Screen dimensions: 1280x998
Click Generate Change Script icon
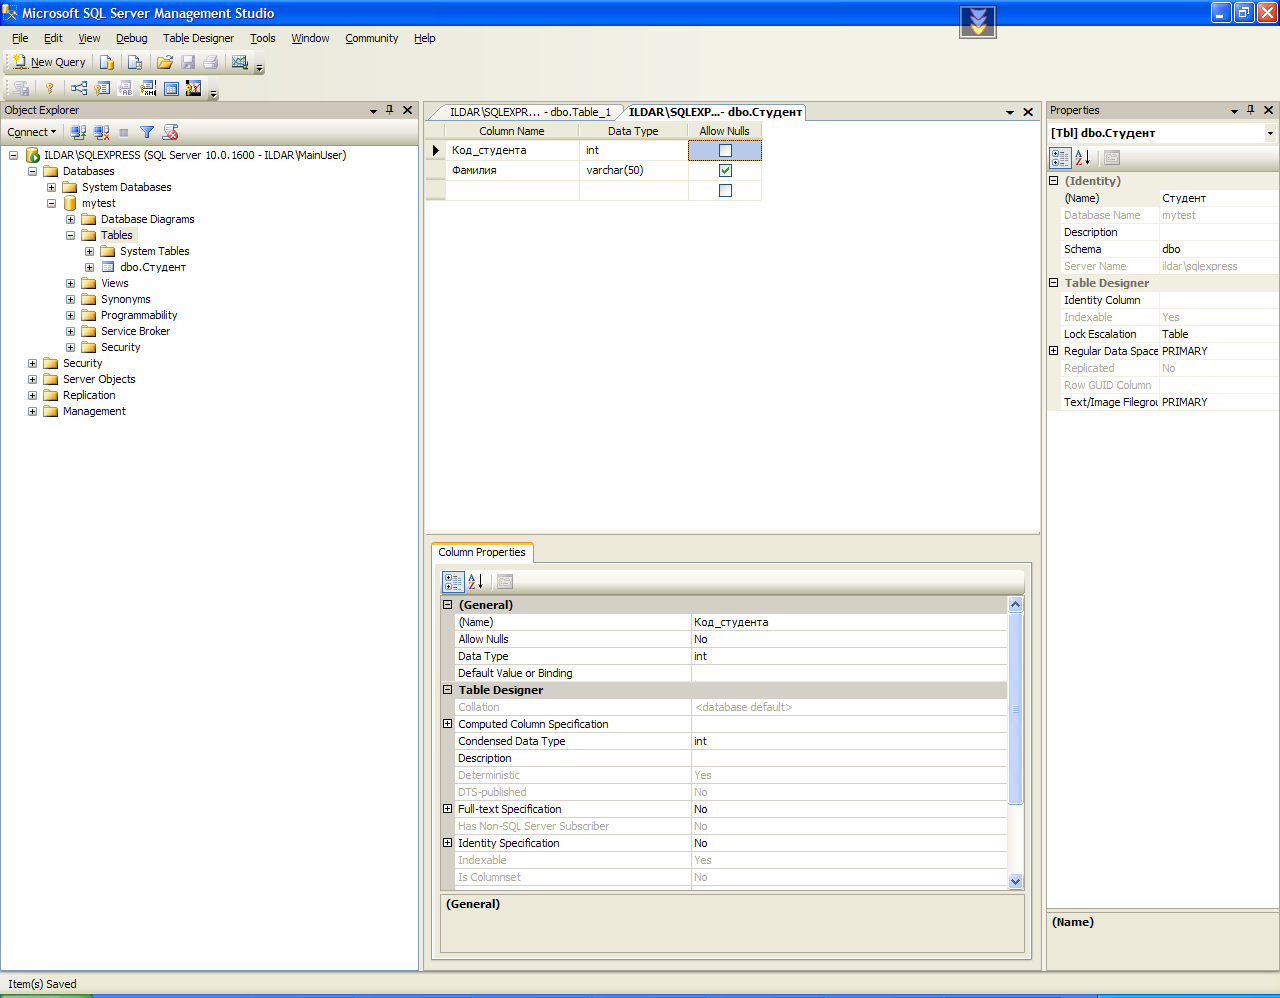[x=21, y=88]
